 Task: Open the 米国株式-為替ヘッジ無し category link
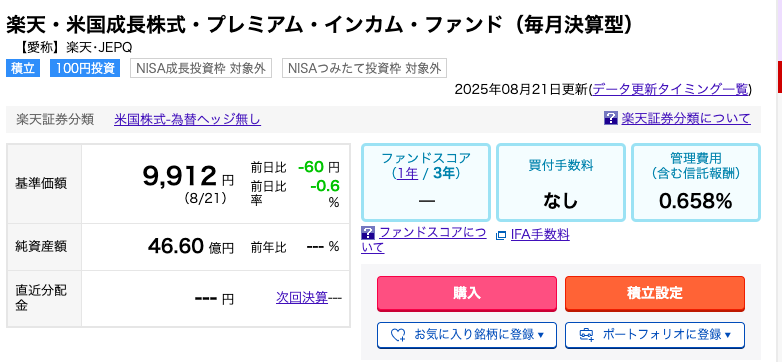pyautogui.click(x=187, y=120)
